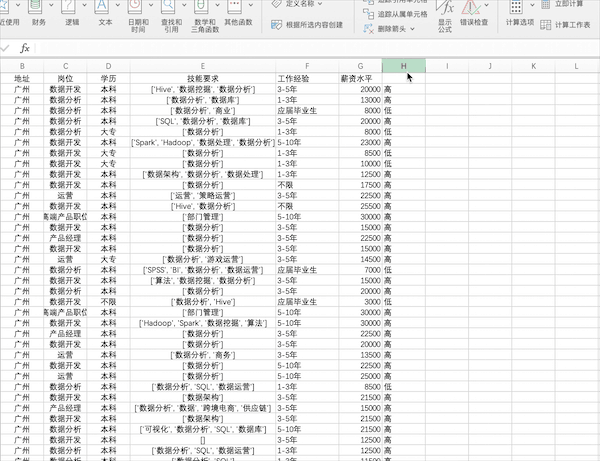Click 追踪从属单元格 button
The height and width of the screenshot is (461, 600).
click(395, 14)
